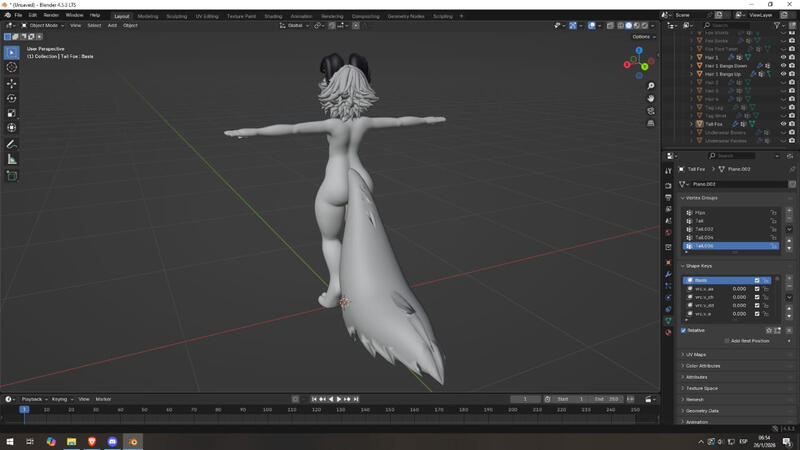Open the Tool properties tab icon

point(668,171)
